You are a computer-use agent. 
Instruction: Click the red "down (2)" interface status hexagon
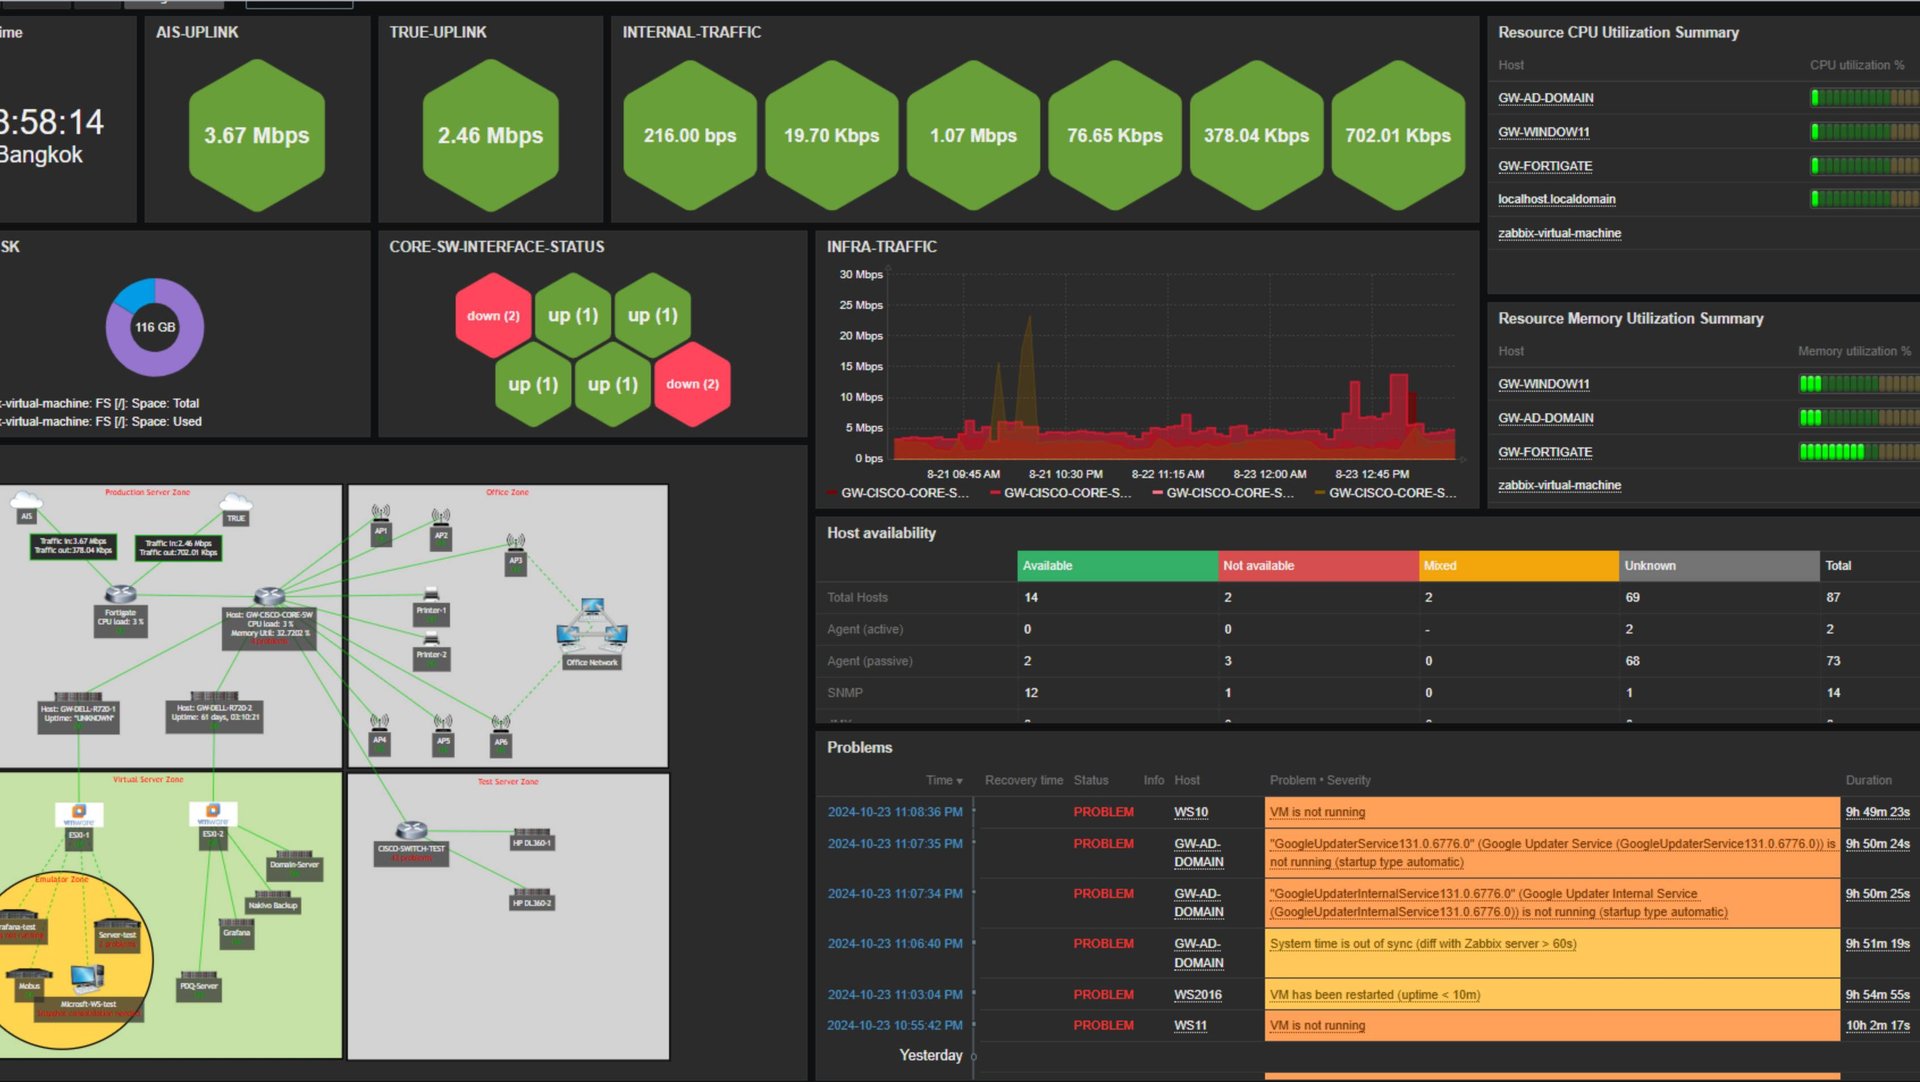pyautogui.click(x=492, y=315)
